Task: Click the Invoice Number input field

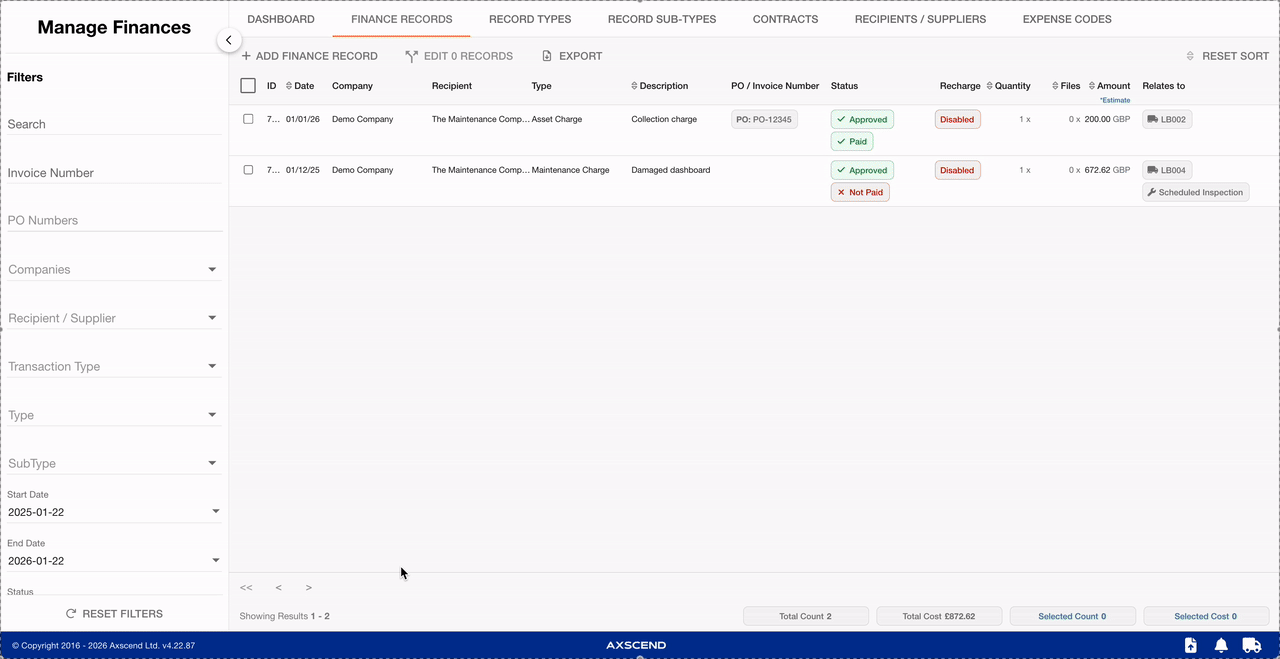Action: [113, 173]
